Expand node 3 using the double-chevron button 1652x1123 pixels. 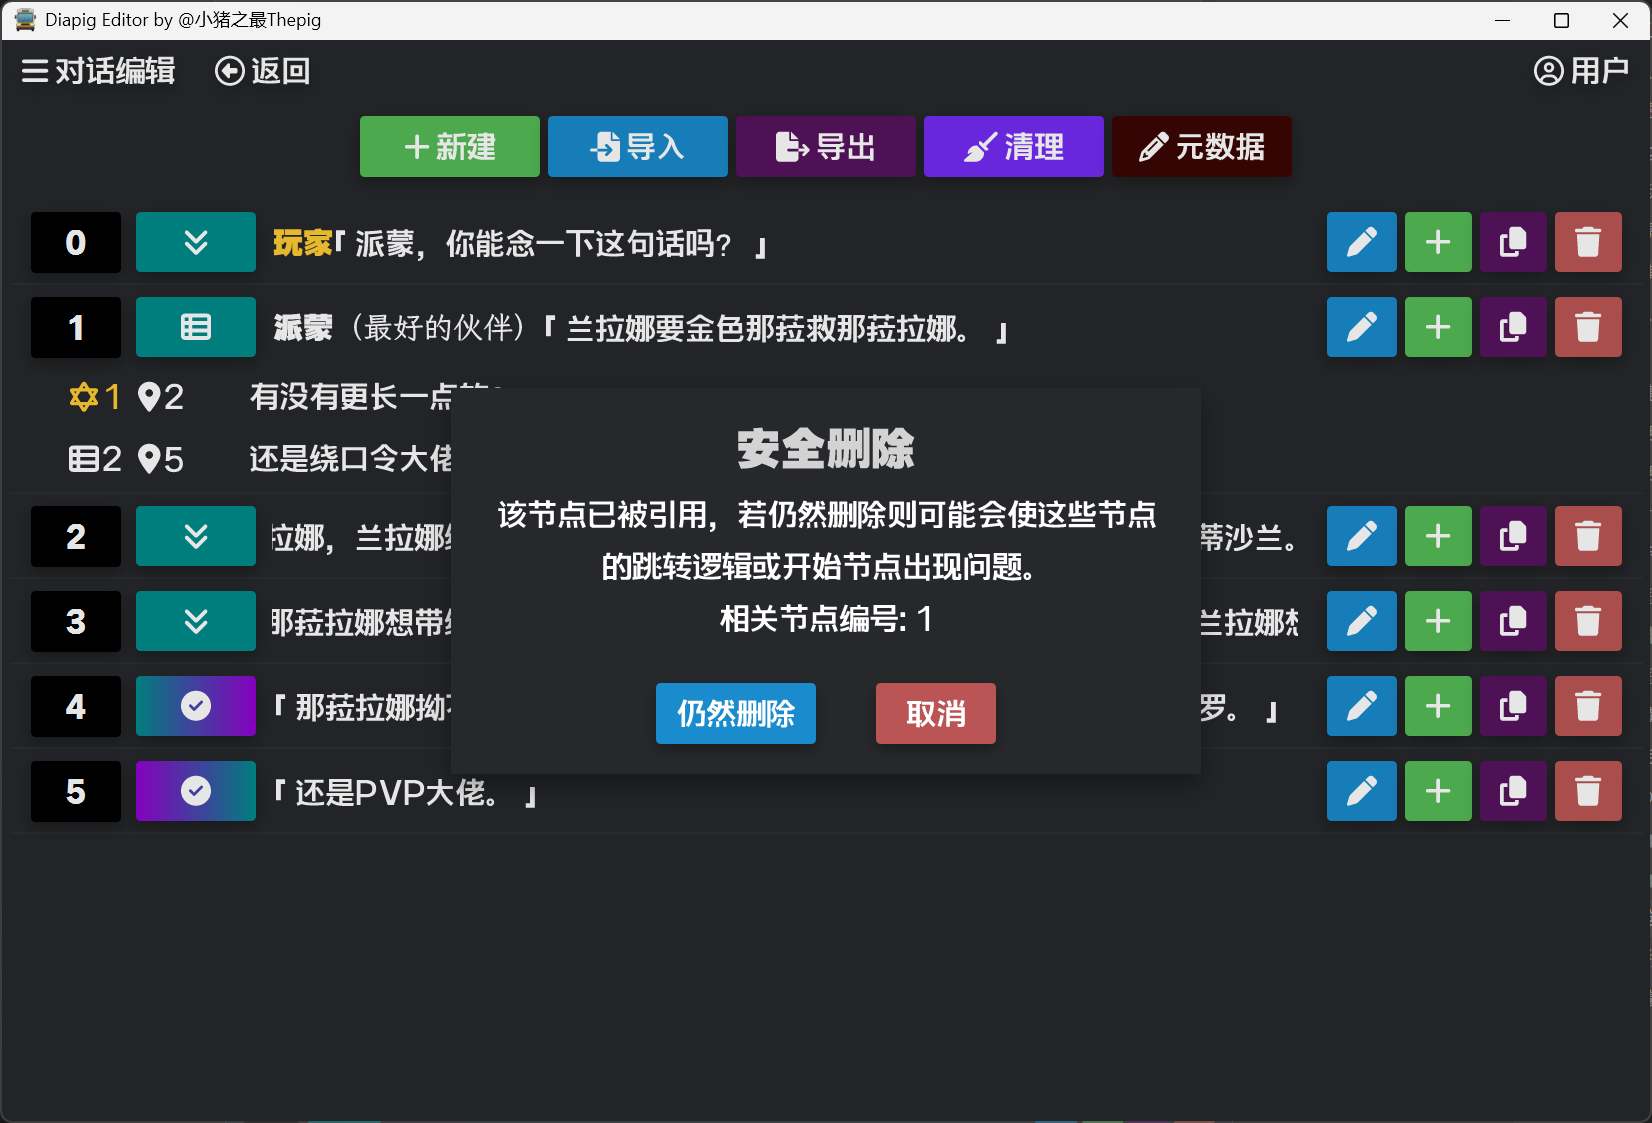(x=196, y=621)
